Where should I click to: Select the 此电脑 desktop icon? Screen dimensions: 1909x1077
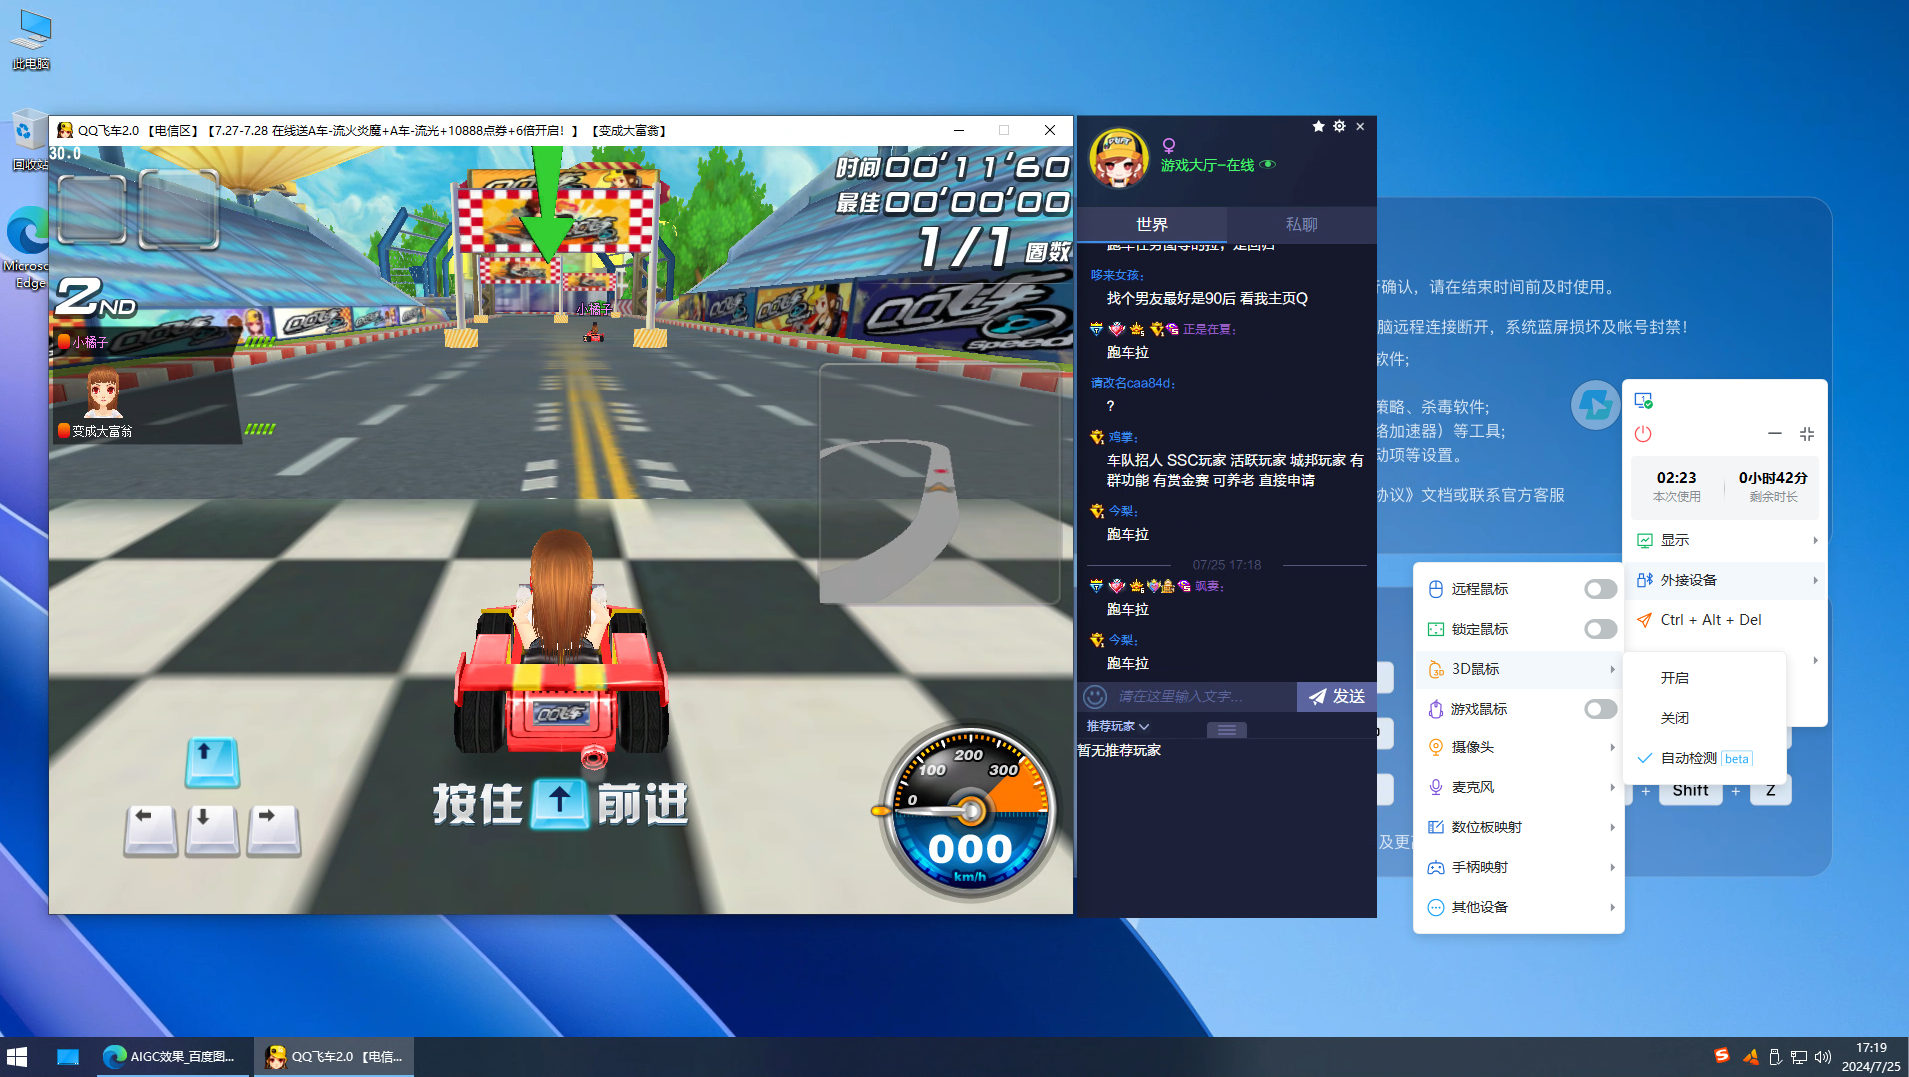31,40
